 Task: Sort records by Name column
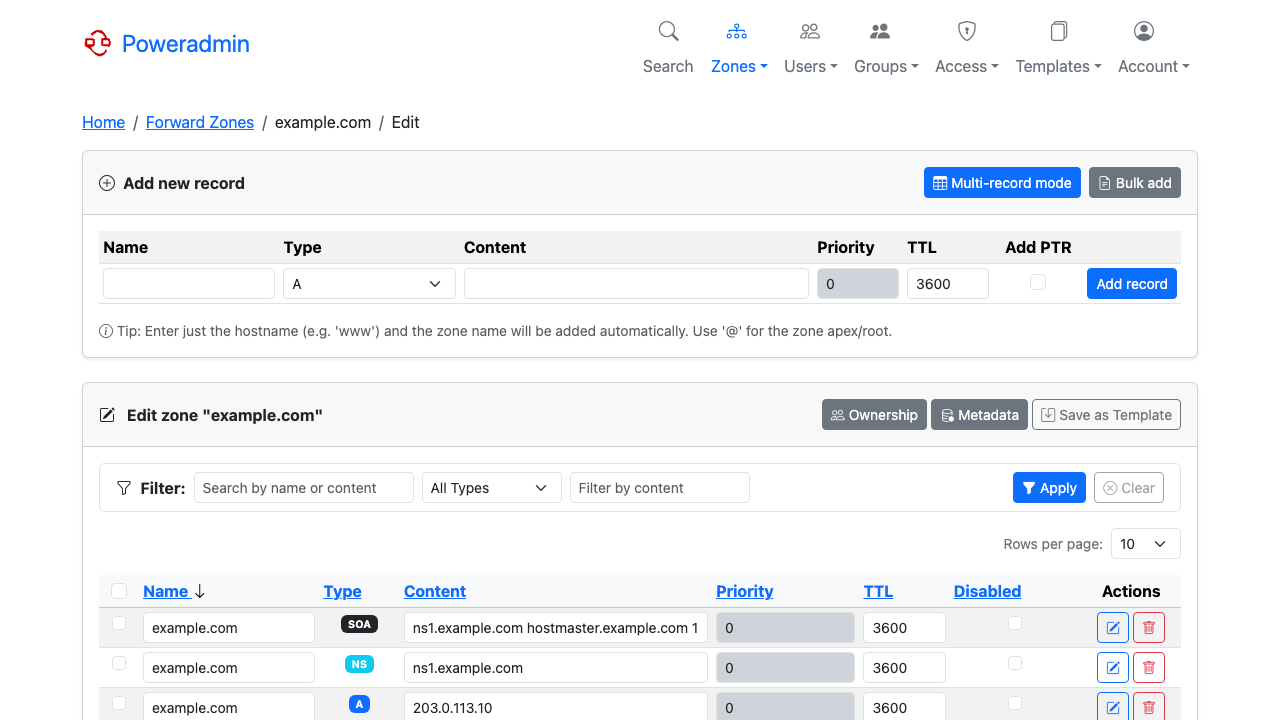coord(166,591)
